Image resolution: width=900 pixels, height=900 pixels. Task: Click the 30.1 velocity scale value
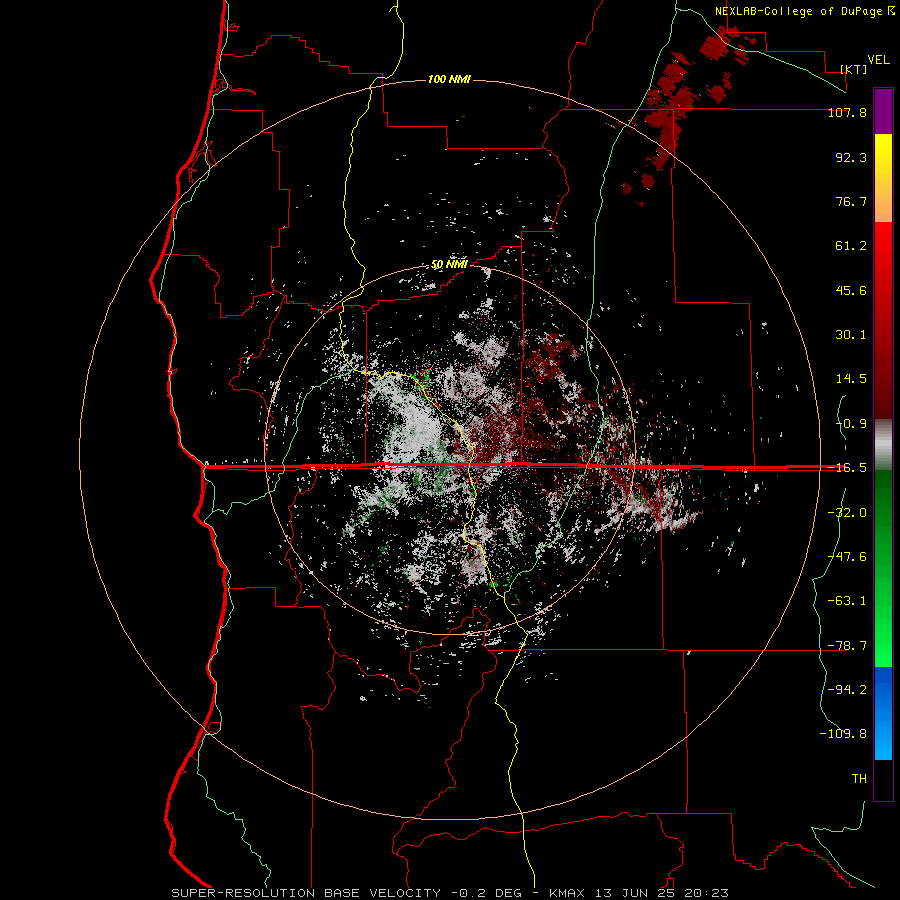tap(851, 335)
